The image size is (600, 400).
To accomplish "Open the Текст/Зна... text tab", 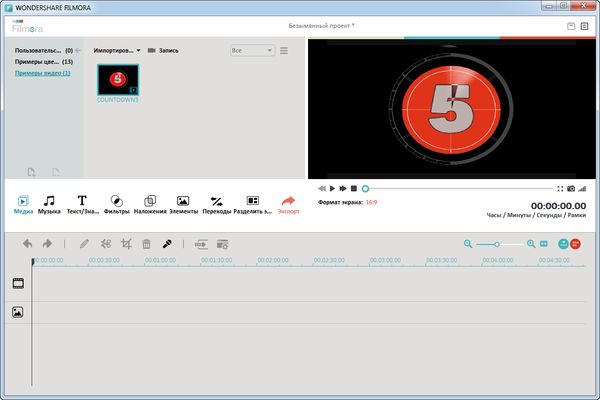I will click(83, 204).
